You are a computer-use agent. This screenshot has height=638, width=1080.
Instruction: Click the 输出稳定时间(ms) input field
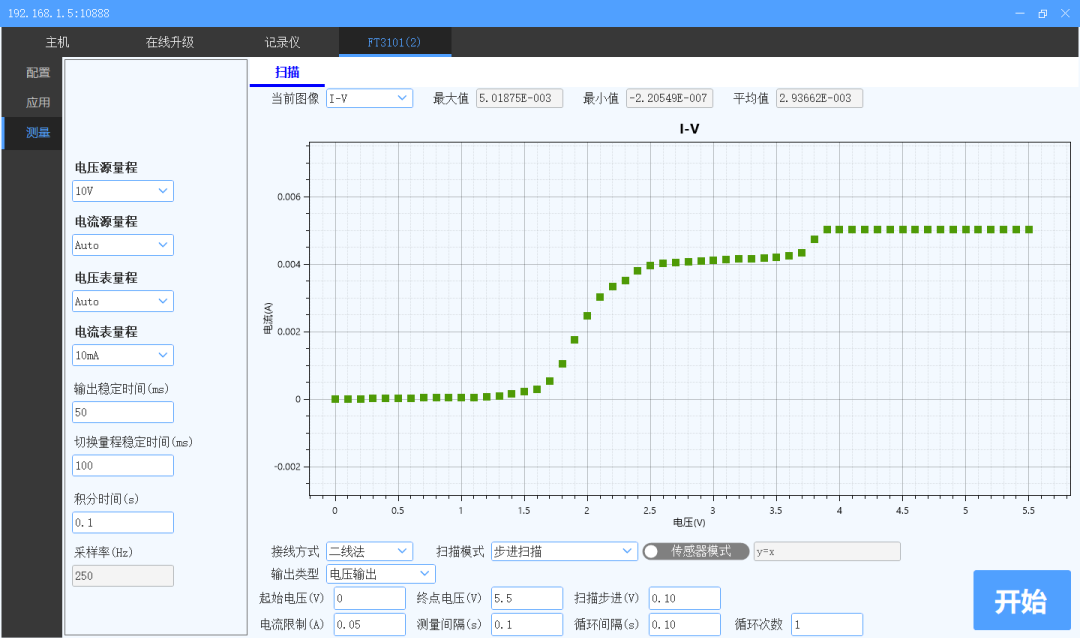(x=123, y=412)
